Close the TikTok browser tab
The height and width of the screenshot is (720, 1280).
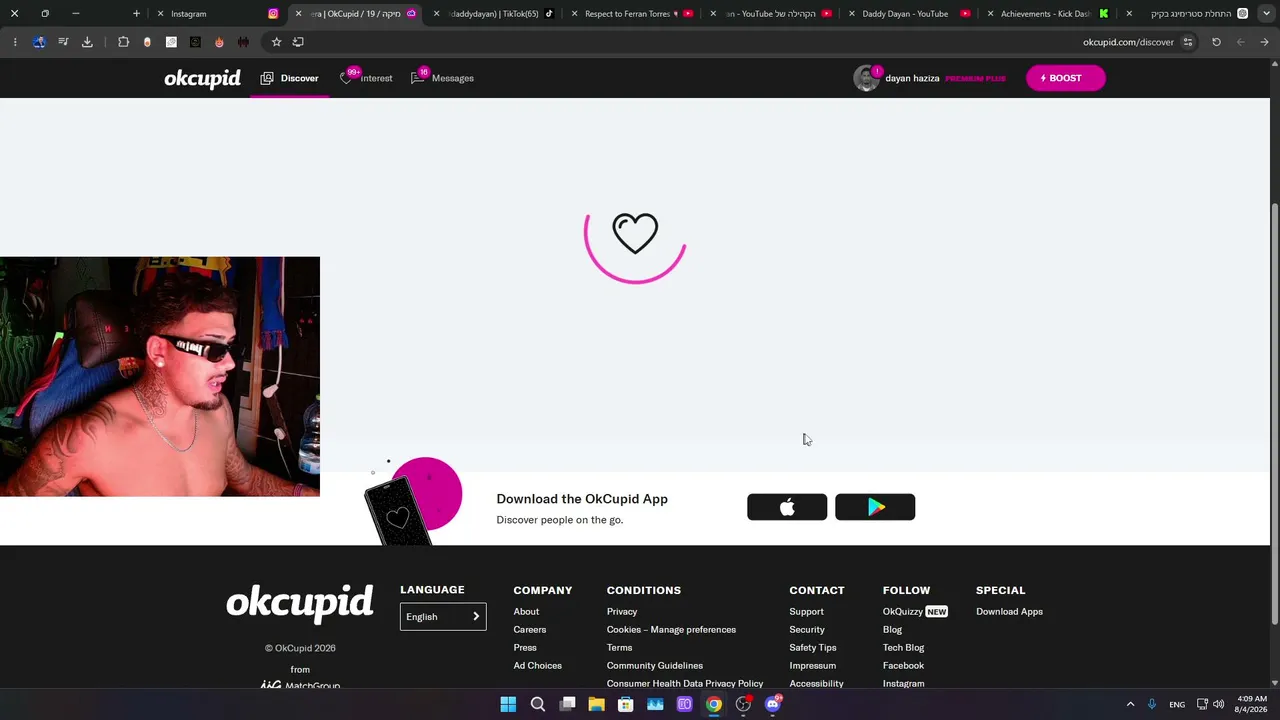(436, 14)
